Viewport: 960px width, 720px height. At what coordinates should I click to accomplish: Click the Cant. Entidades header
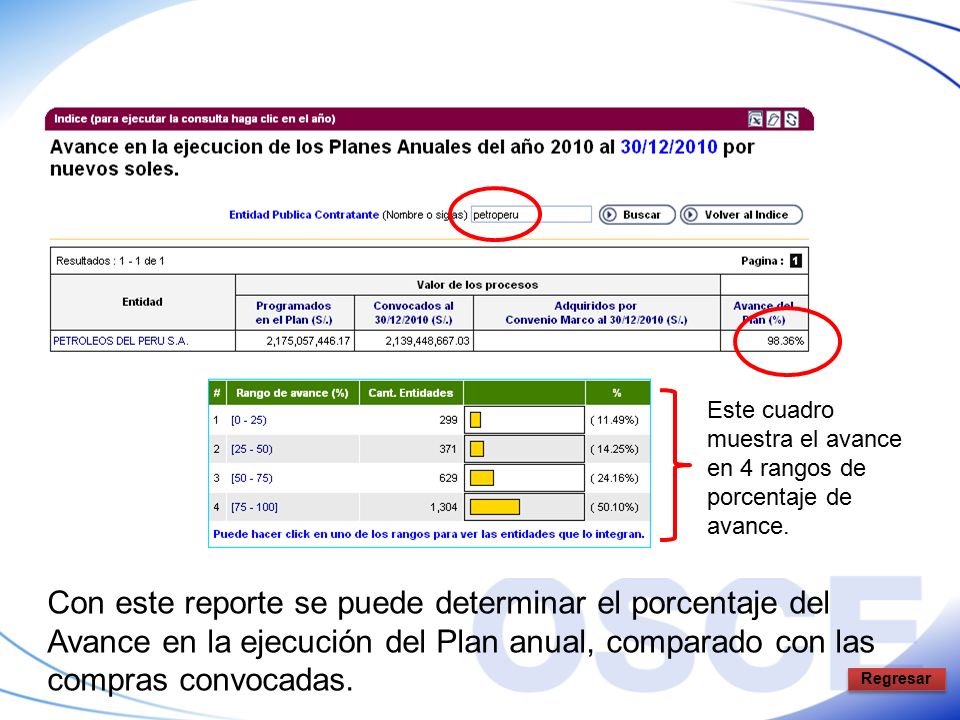click(411, 393)
